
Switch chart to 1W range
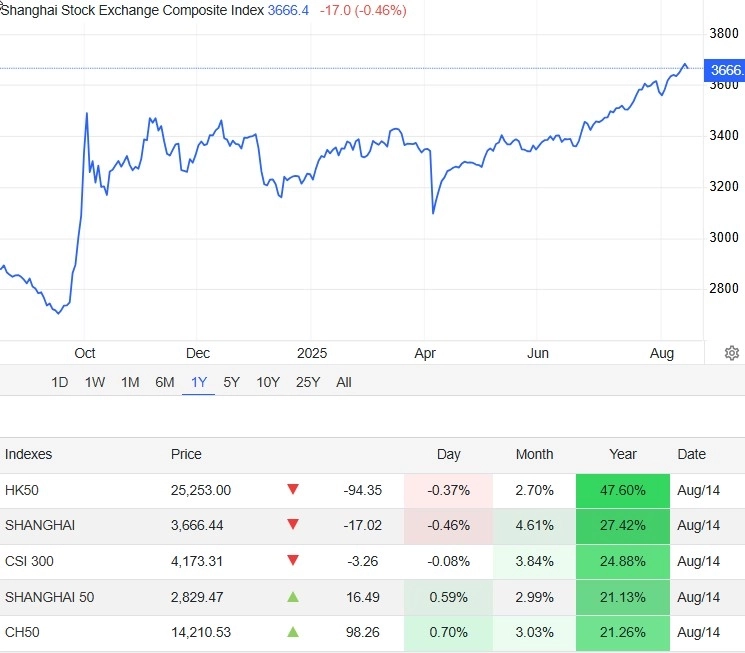click(x=95, y=382)
